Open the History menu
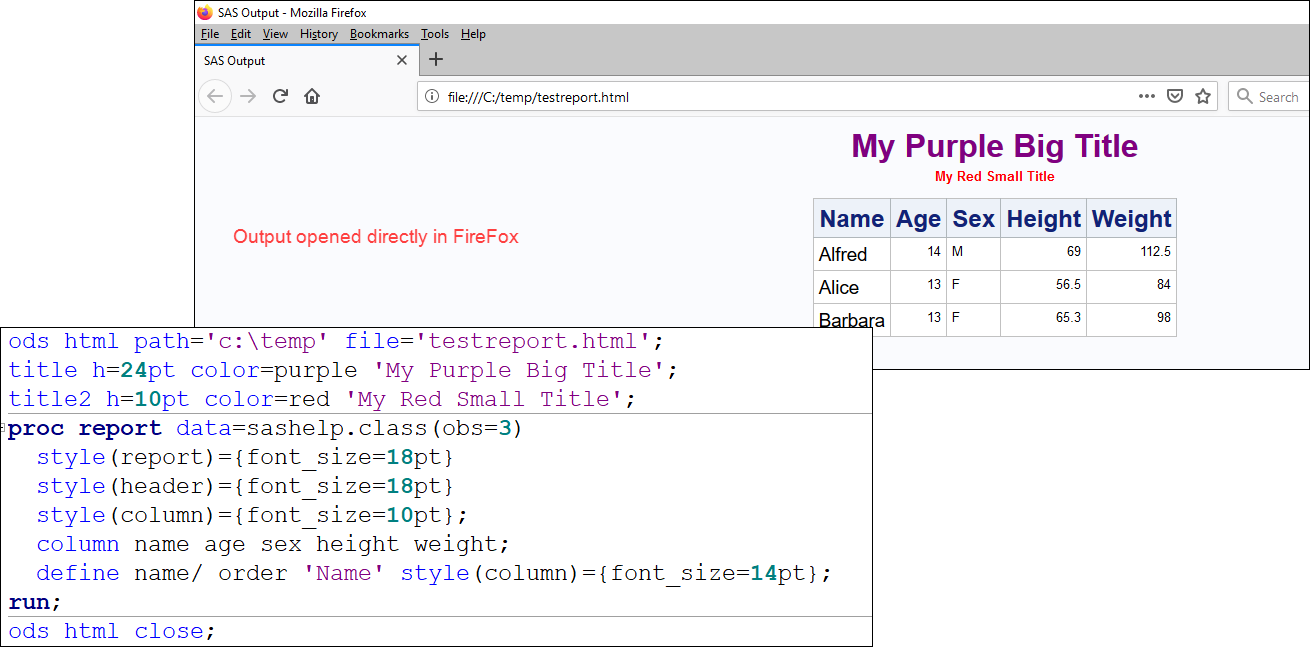1310x647 pixels. (318, 33)
